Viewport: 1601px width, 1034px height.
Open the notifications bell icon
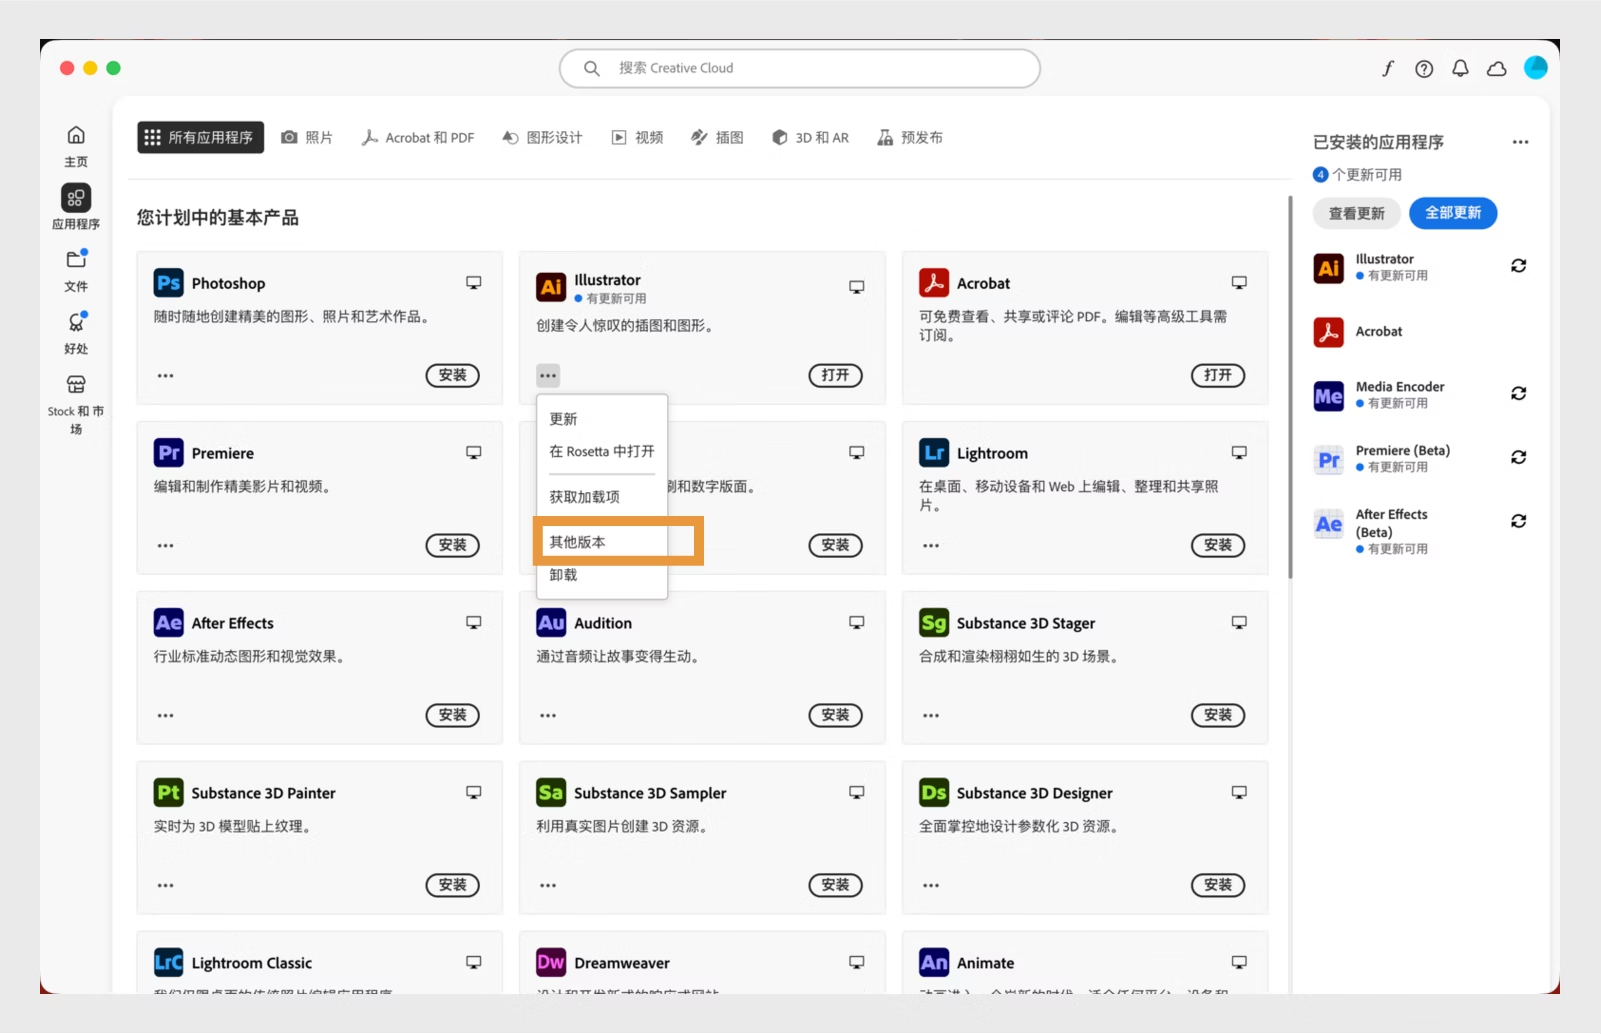(1460, 68)
